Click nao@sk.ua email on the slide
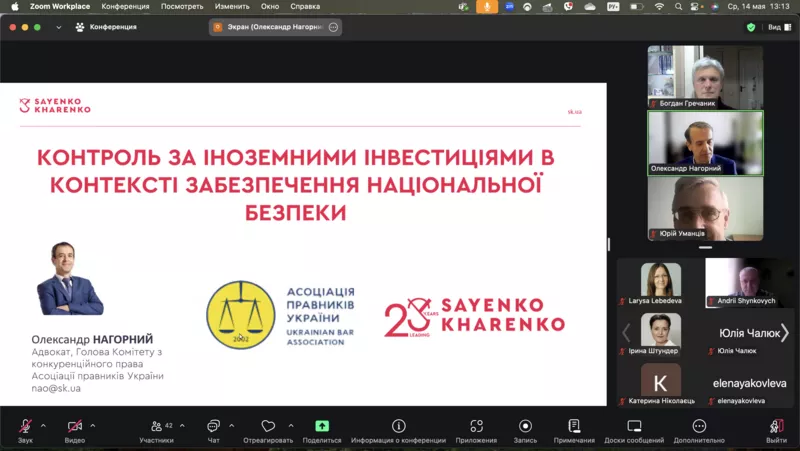This screenshot has width=800, height=451. point(56,388)
